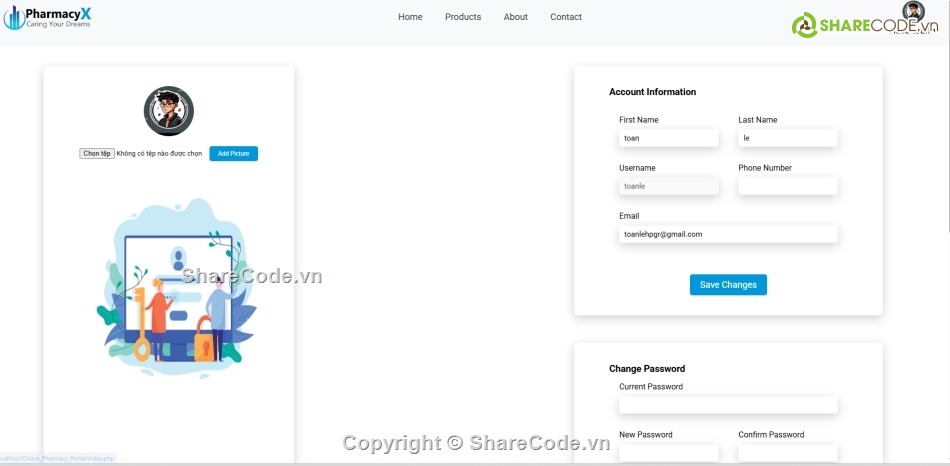Open user avatar in top-right corner
Image resolution: width=950 pixels, height=466 pixels.
click(x=913, y=12)
